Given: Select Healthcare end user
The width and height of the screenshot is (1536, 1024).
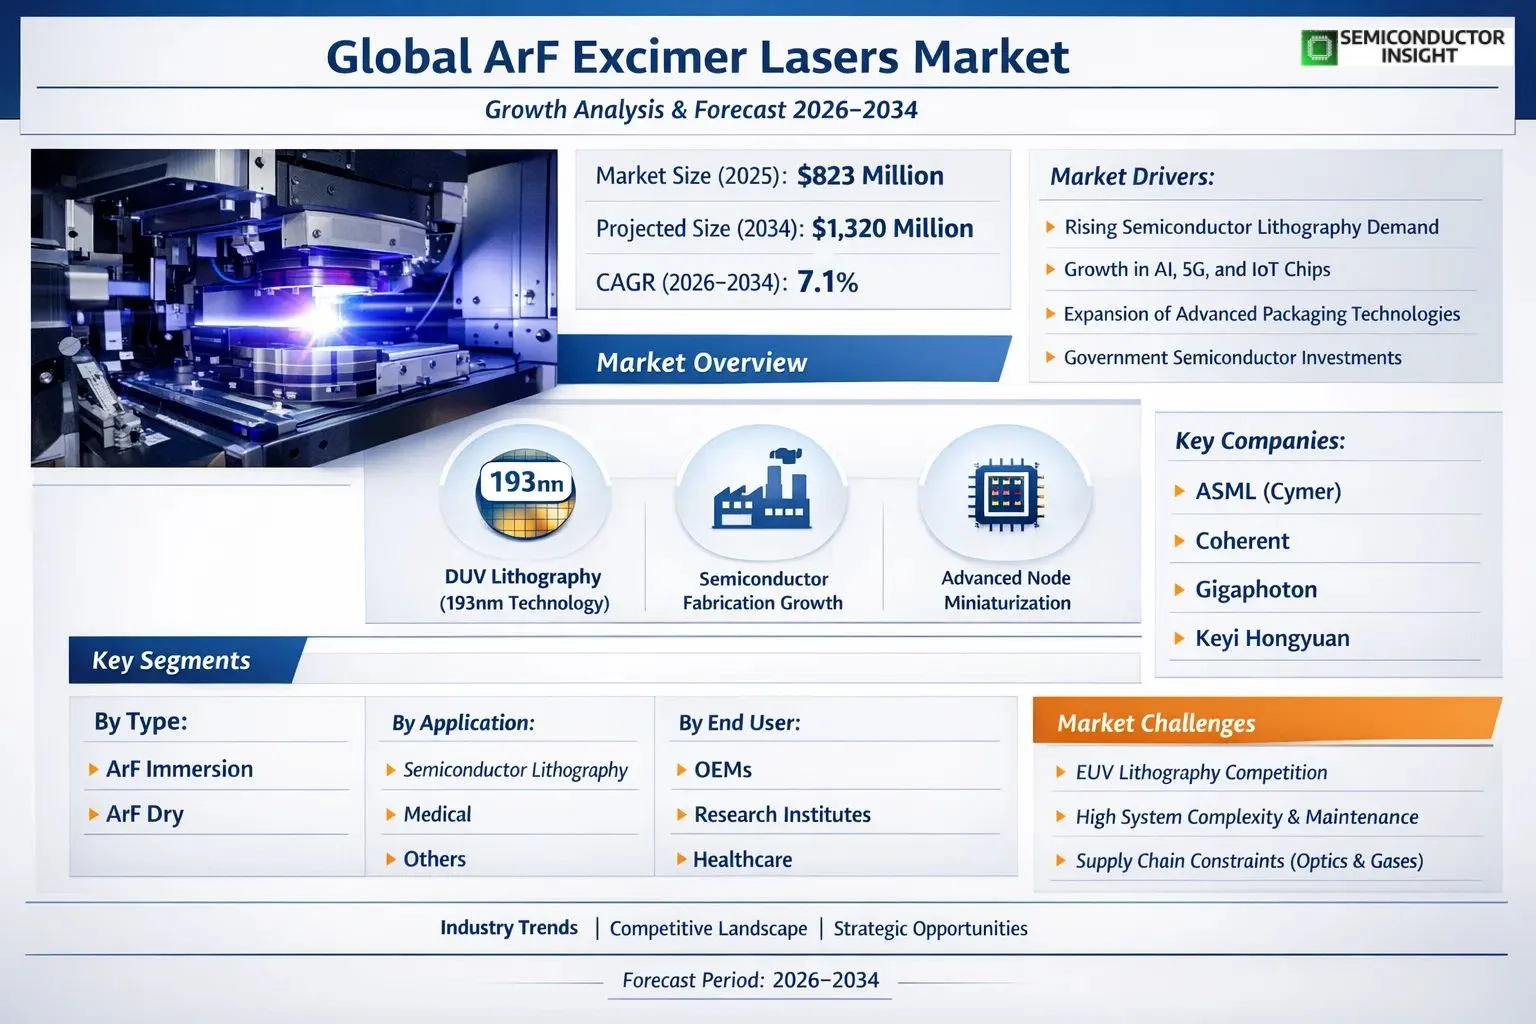Looking at the screenshot, I should [742, 860].
